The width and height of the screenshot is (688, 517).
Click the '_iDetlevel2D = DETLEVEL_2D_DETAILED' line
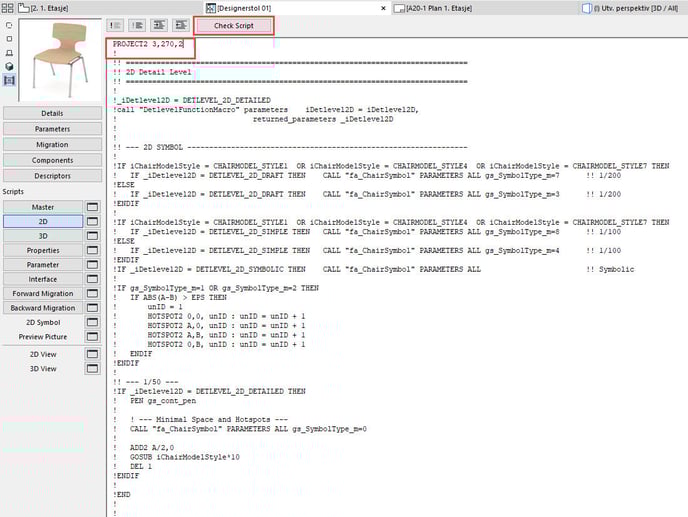click(192, 100)
